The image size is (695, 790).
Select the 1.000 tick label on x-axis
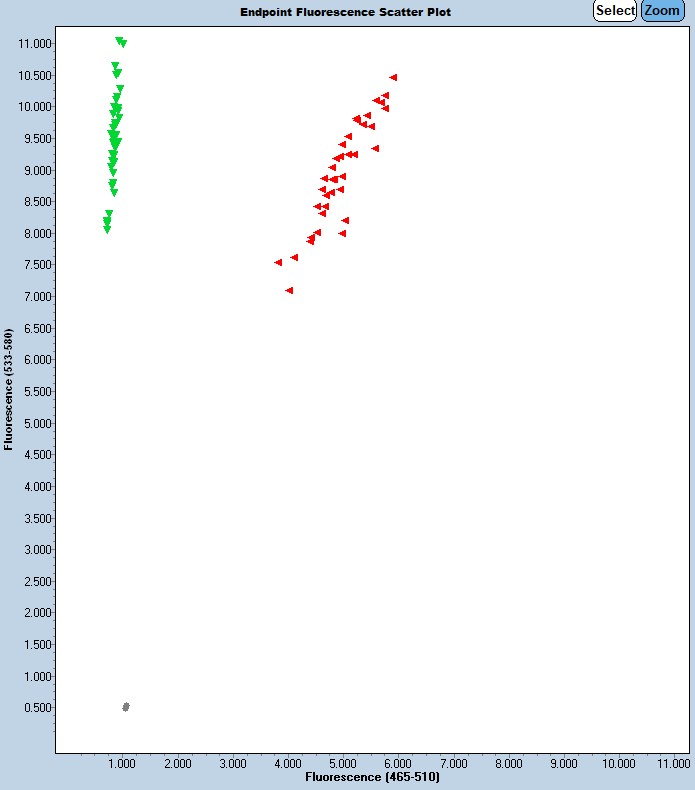tap(122, 764)
